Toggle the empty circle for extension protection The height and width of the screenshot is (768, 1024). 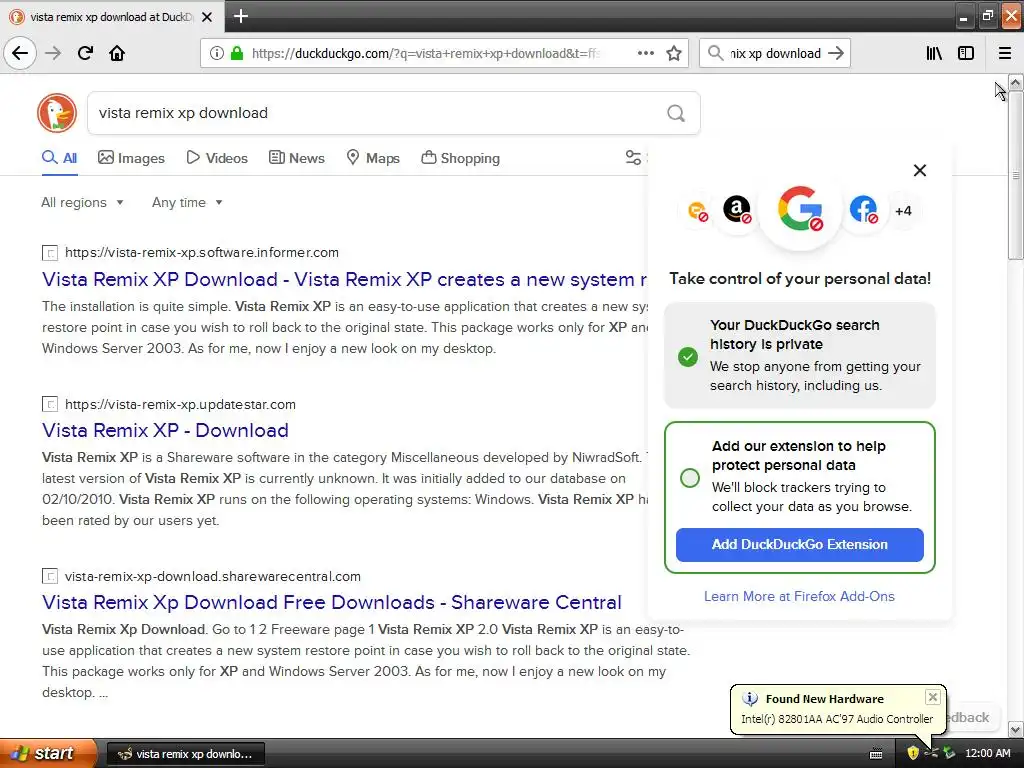[690, 477]
